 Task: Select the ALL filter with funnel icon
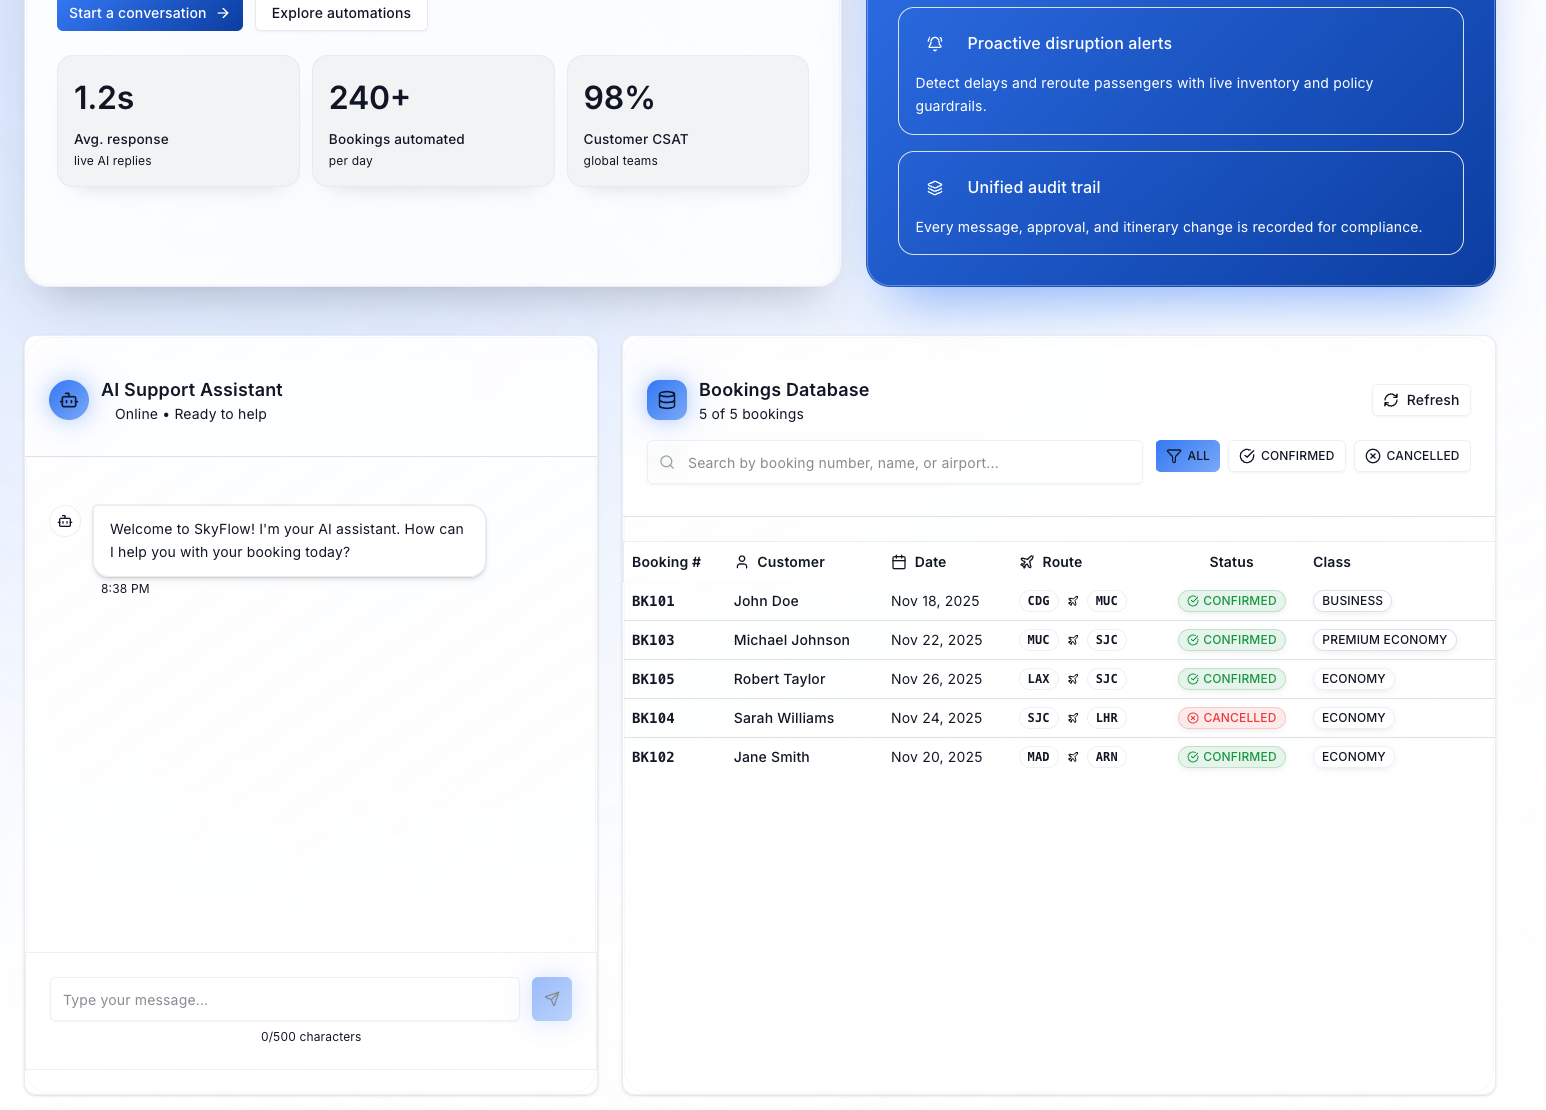(1187, 456)
